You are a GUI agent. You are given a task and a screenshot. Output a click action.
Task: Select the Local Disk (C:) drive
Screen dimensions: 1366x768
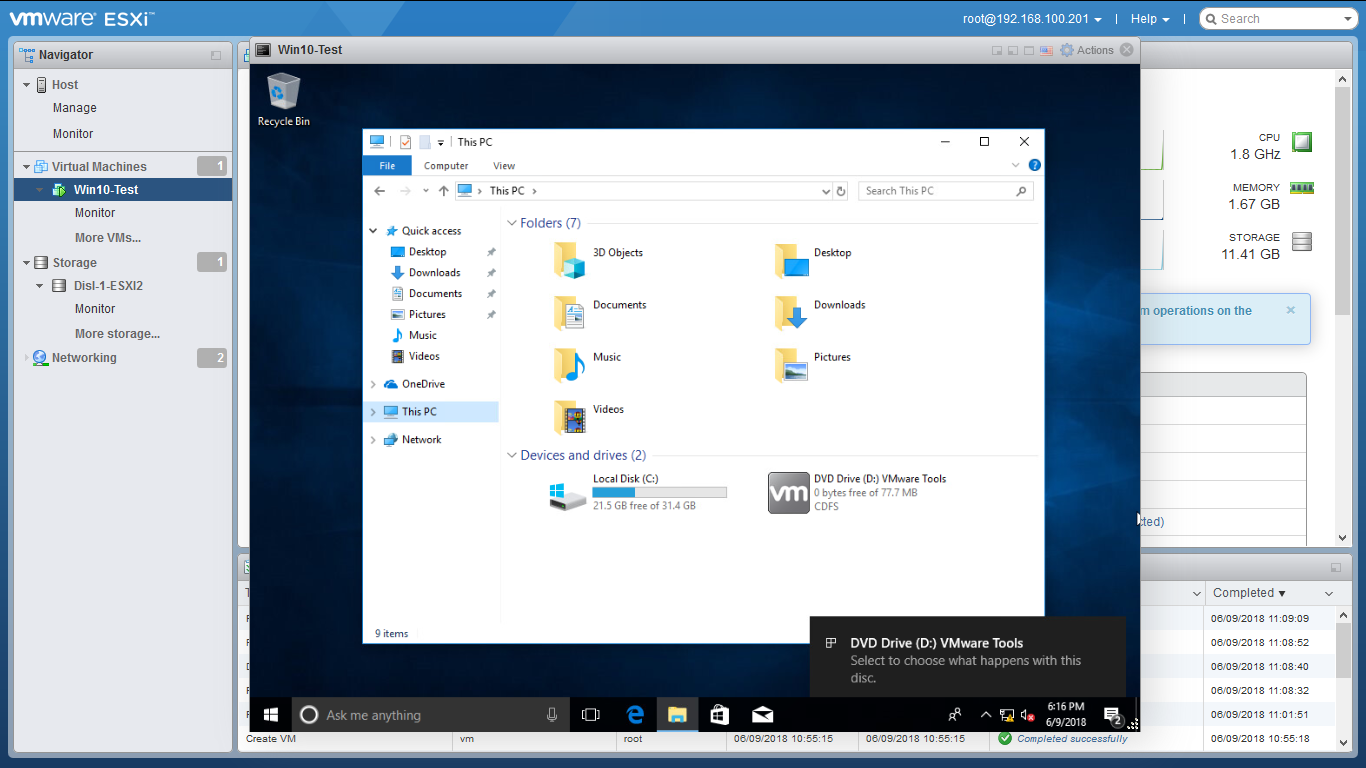click(x=569, y=492)
